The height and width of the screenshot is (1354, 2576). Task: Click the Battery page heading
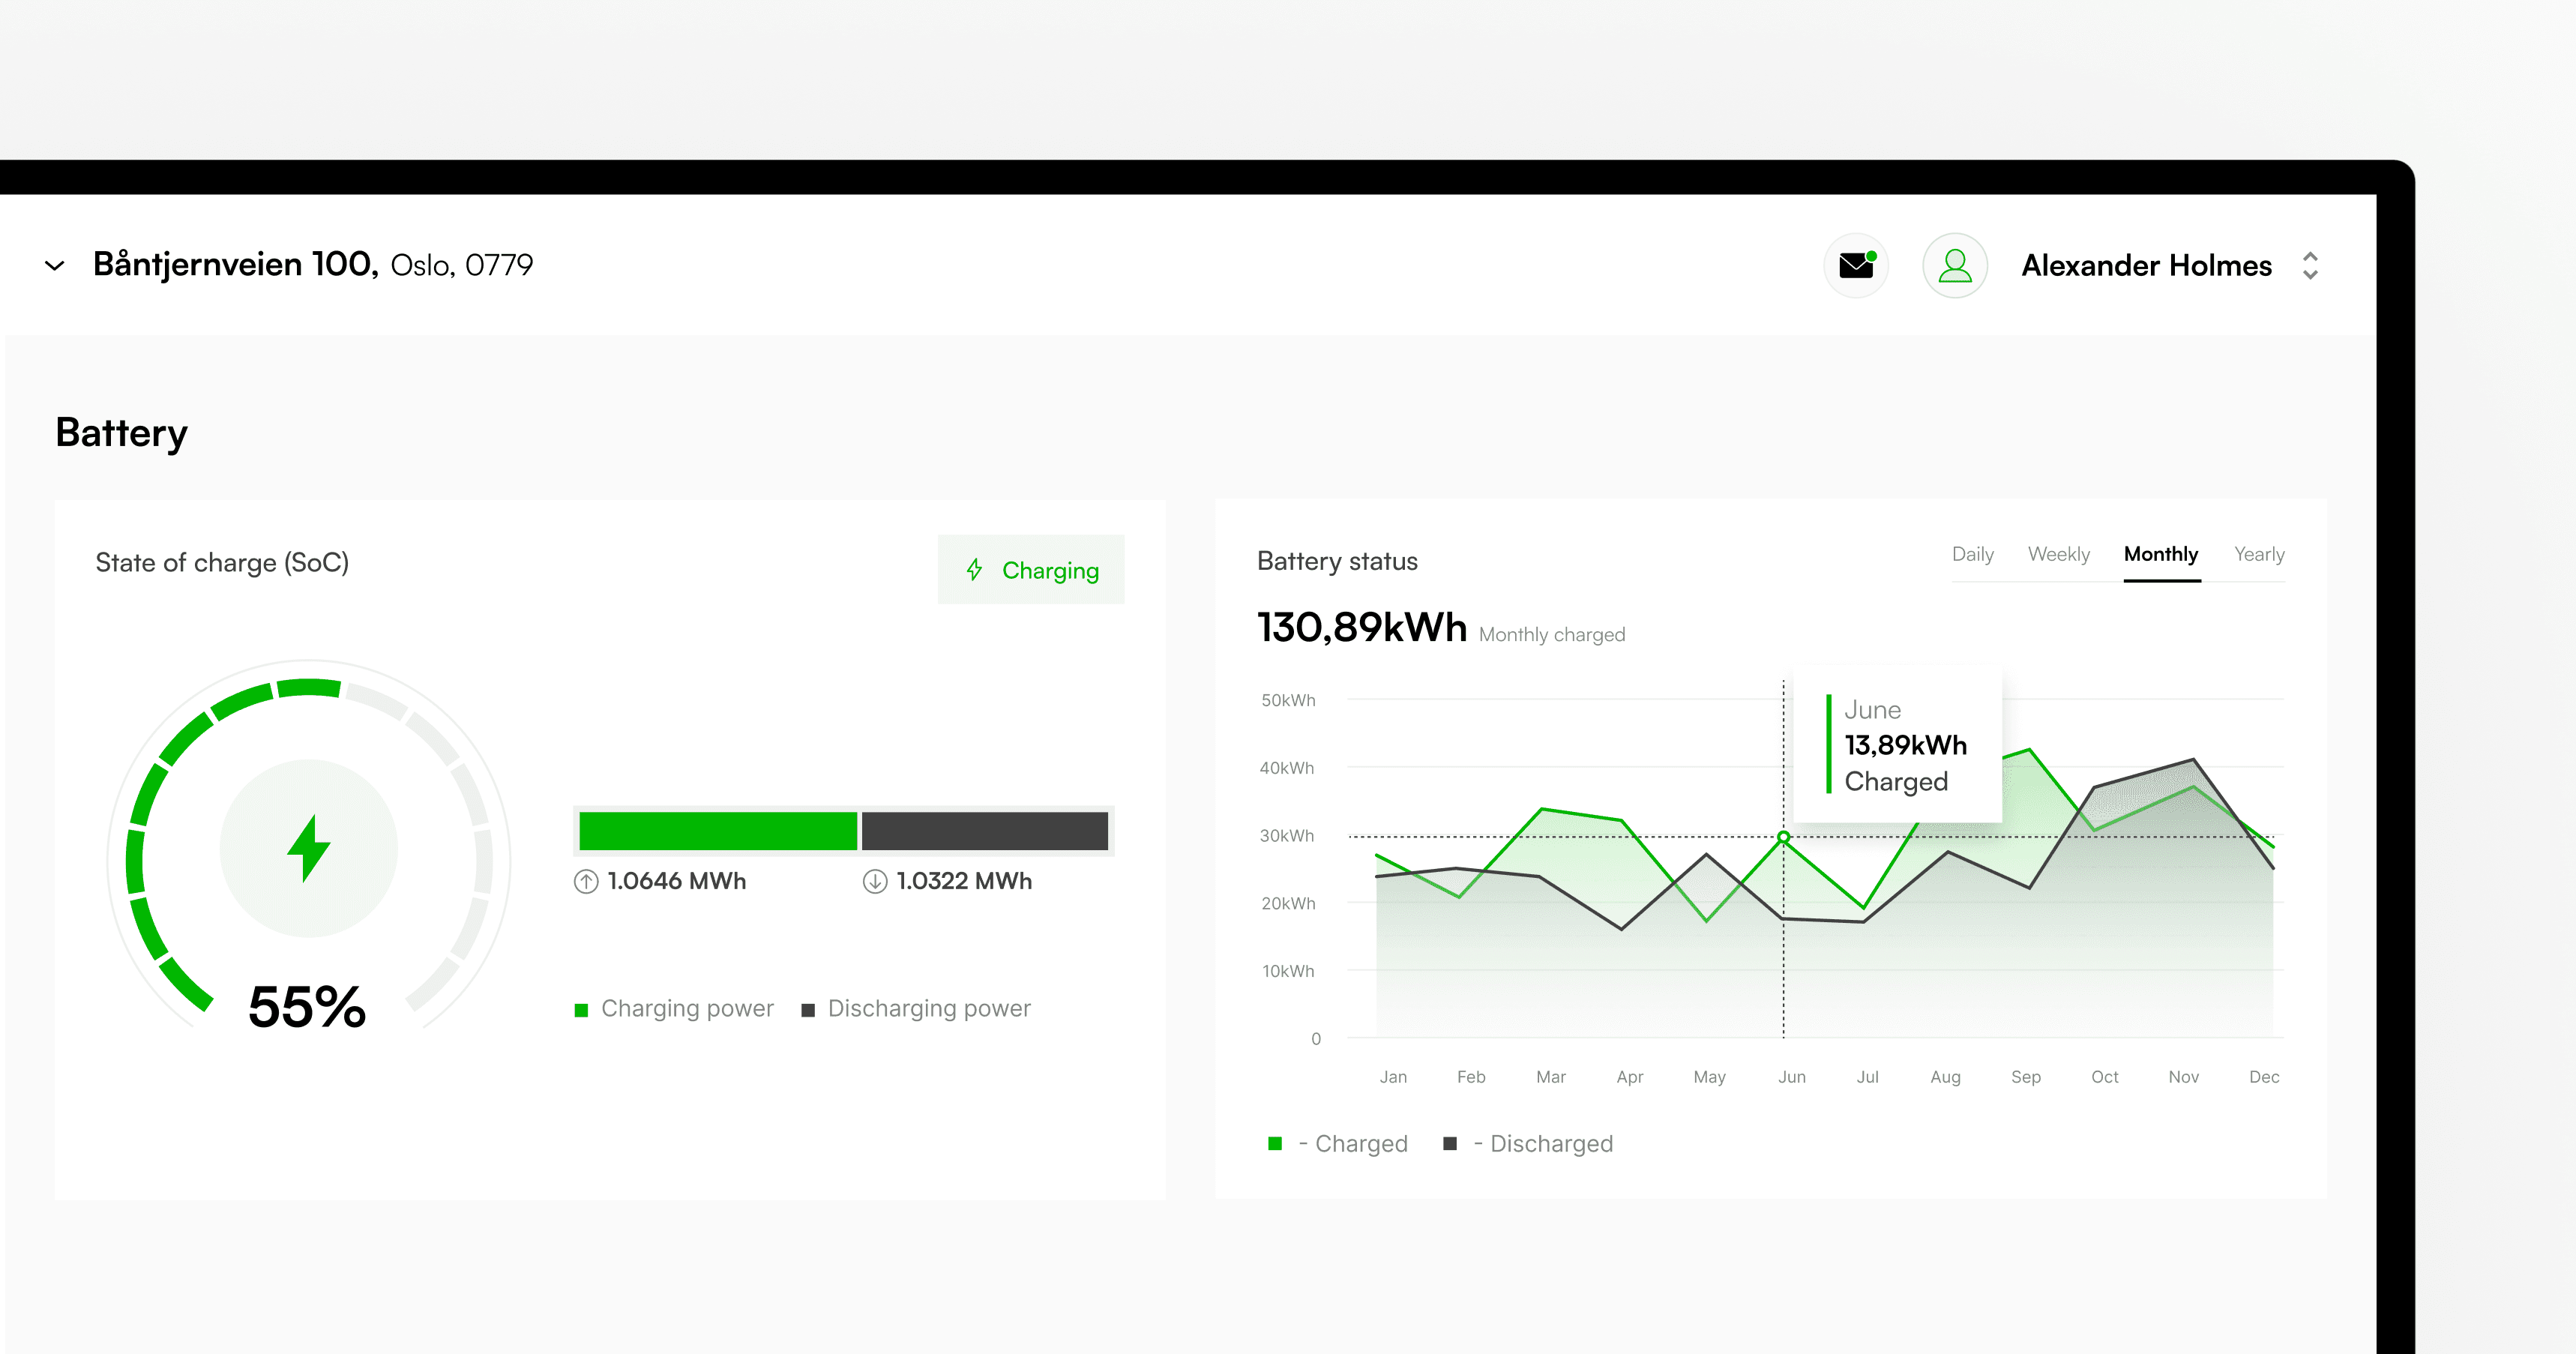click(121, 433)
